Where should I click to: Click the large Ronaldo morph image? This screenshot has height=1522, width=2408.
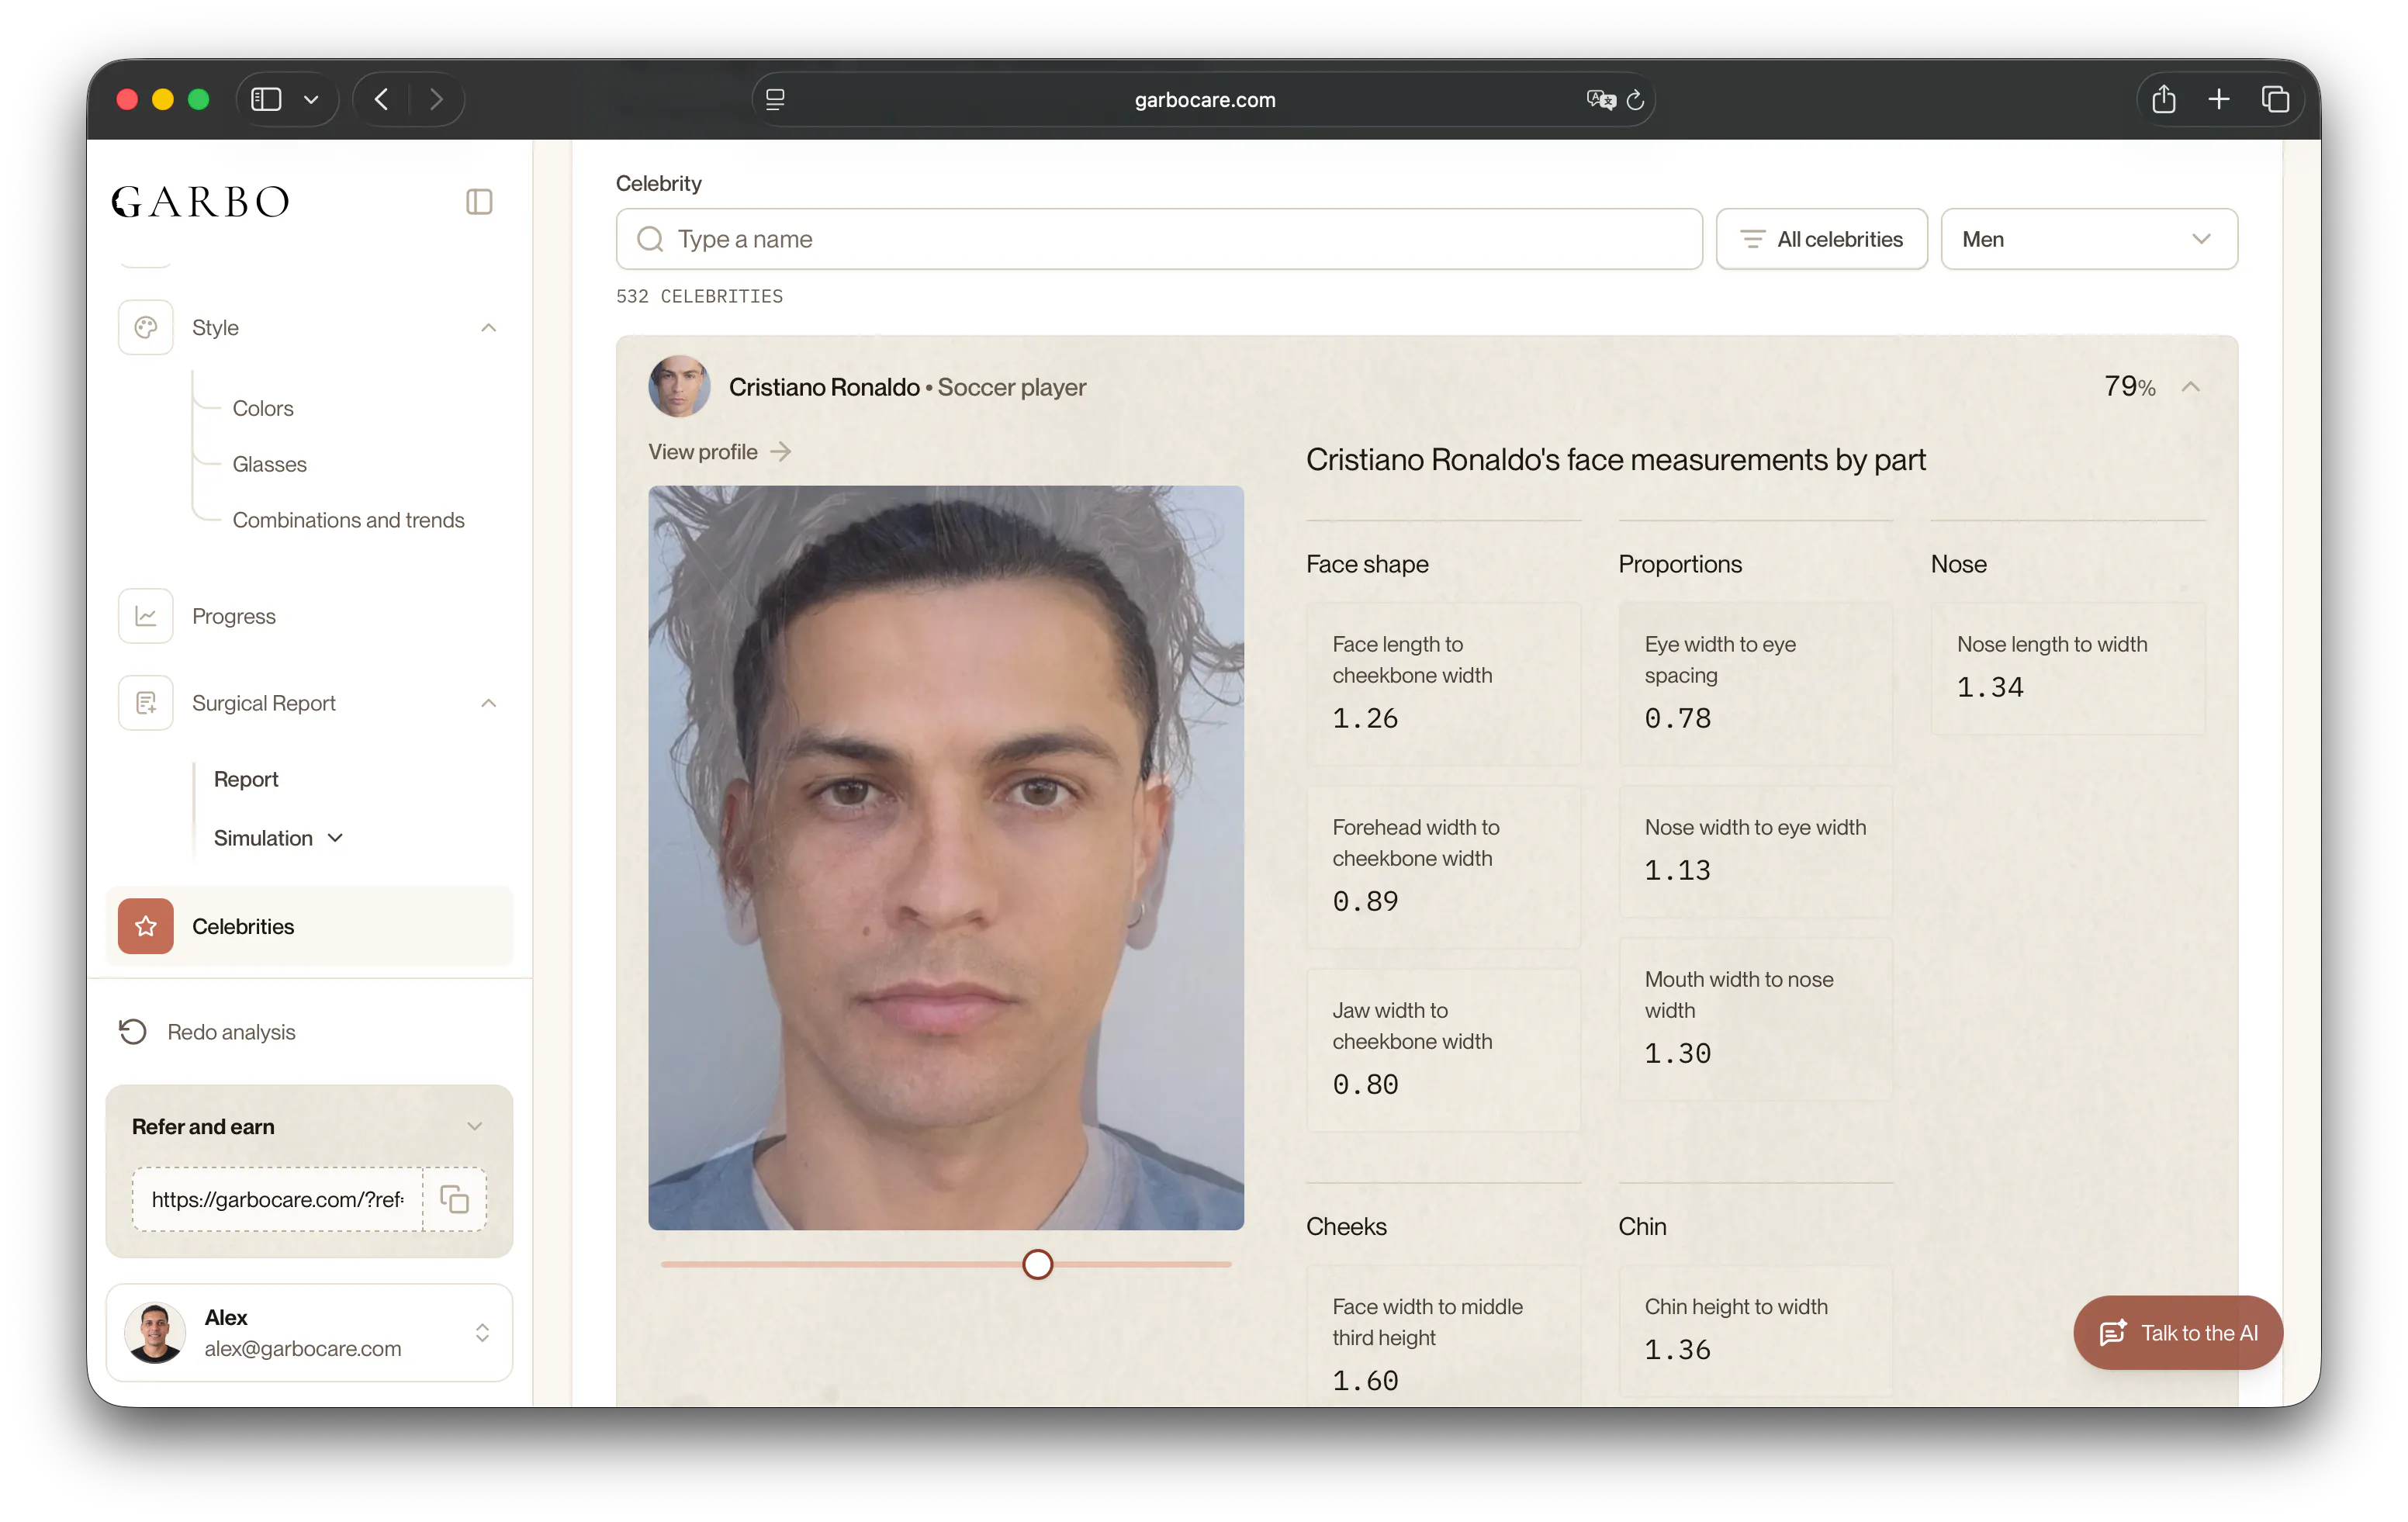(946, 857)
